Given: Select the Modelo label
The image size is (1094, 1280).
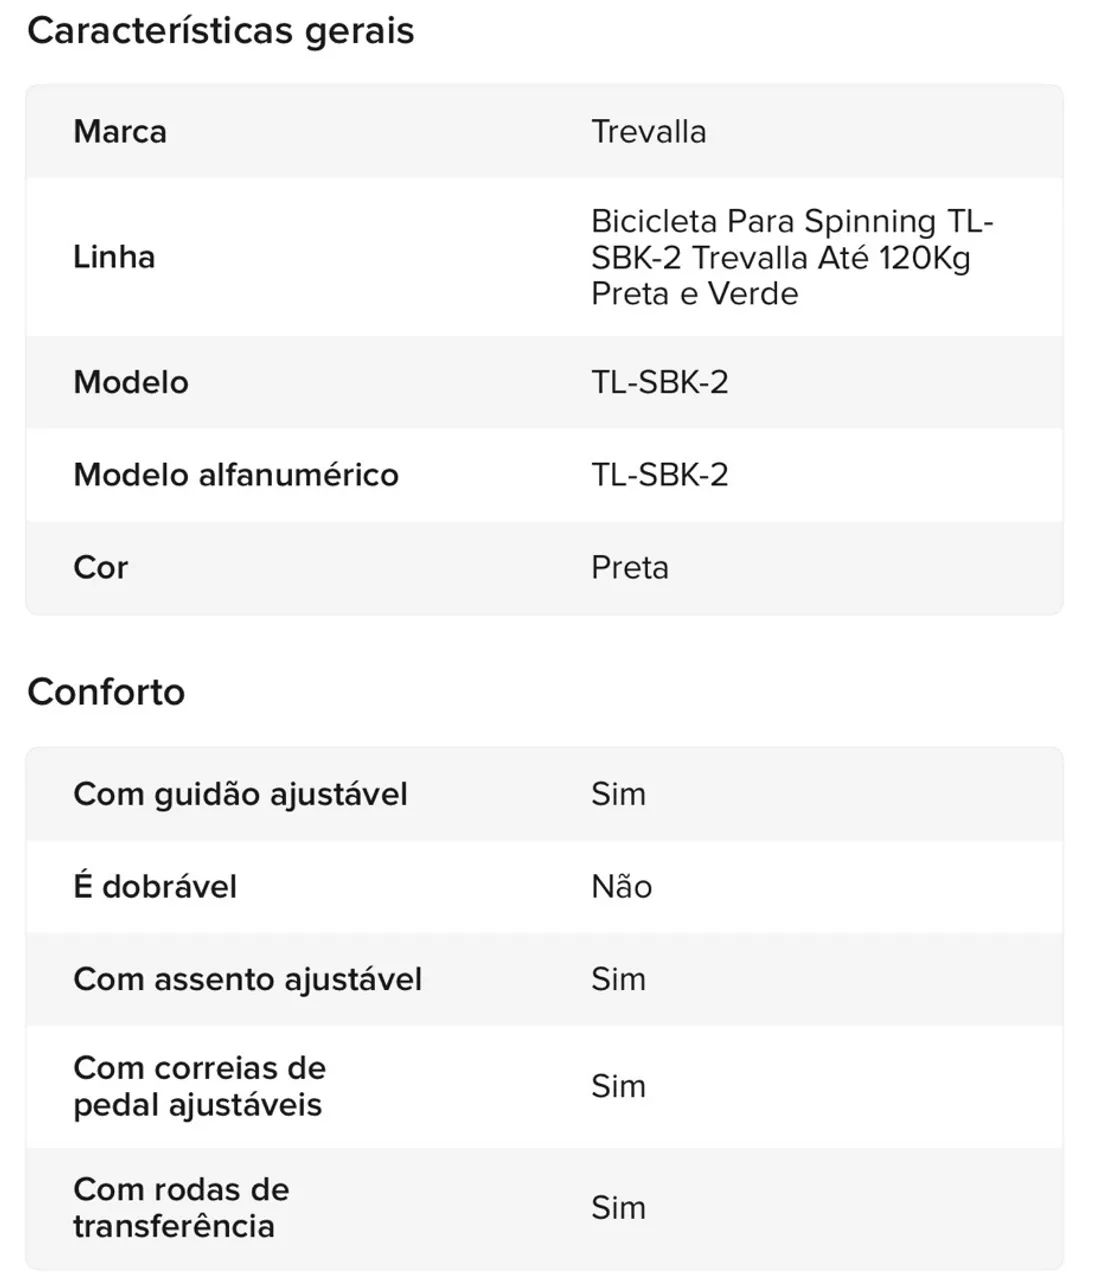Looking at the screenshot, I should [x=131, y=382].
